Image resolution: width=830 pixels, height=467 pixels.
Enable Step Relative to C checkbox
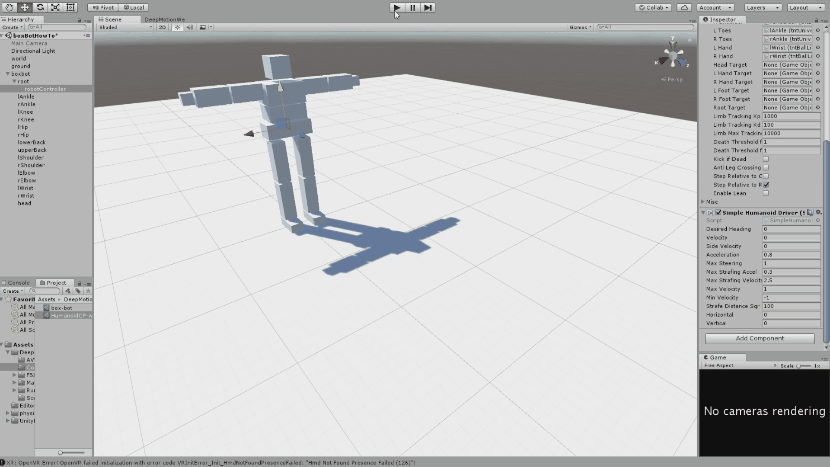[765, 176]
